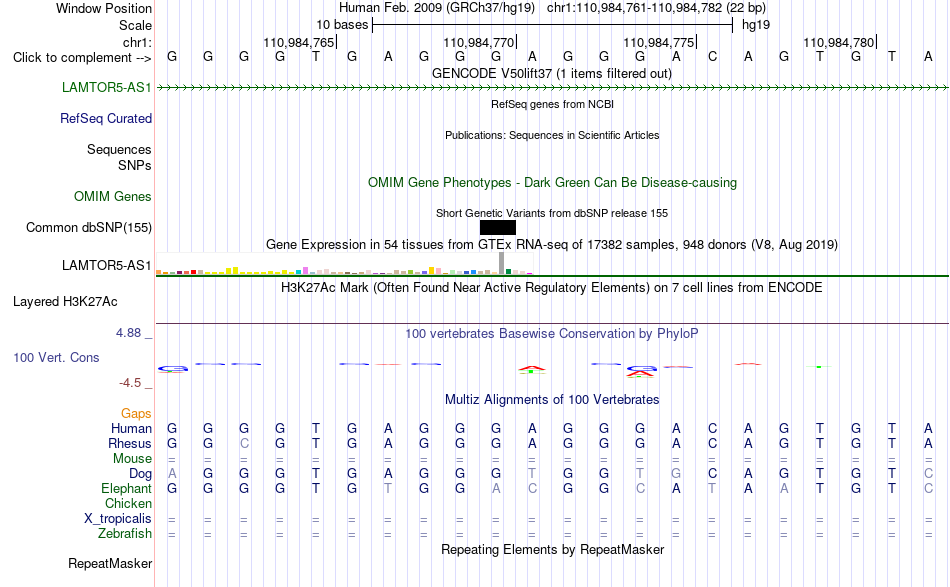Click the '10 bases' scale text
The image size is (950, 587).
342,25
